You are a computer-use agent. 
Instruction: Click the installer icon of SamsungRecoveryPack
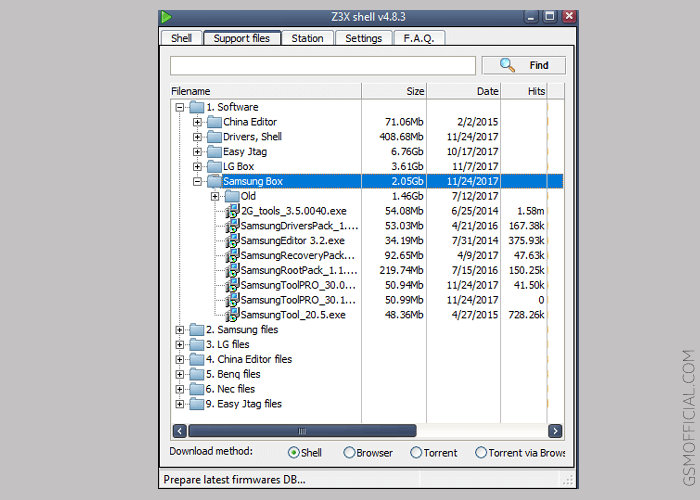pyautogui.click(x=232, y=255)
